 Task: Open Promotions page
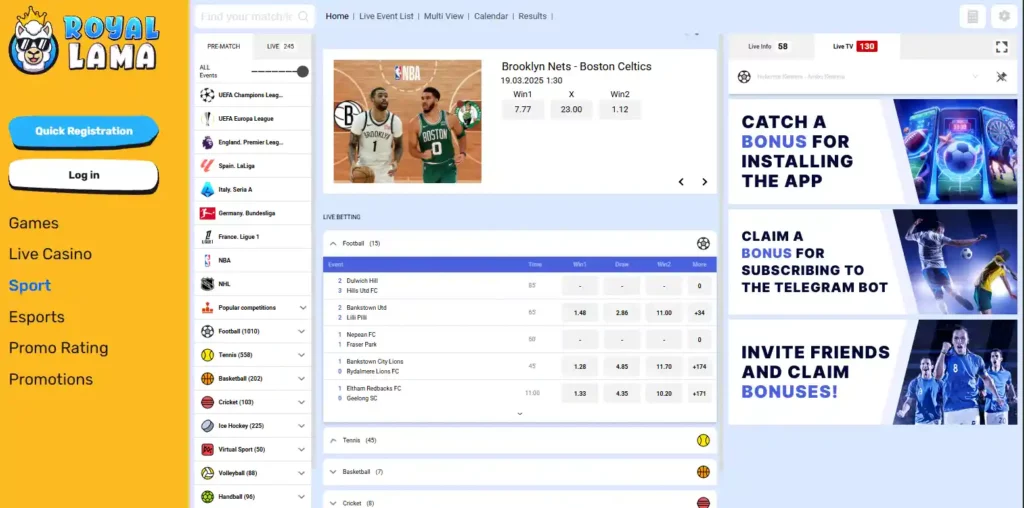pos(51,379)
